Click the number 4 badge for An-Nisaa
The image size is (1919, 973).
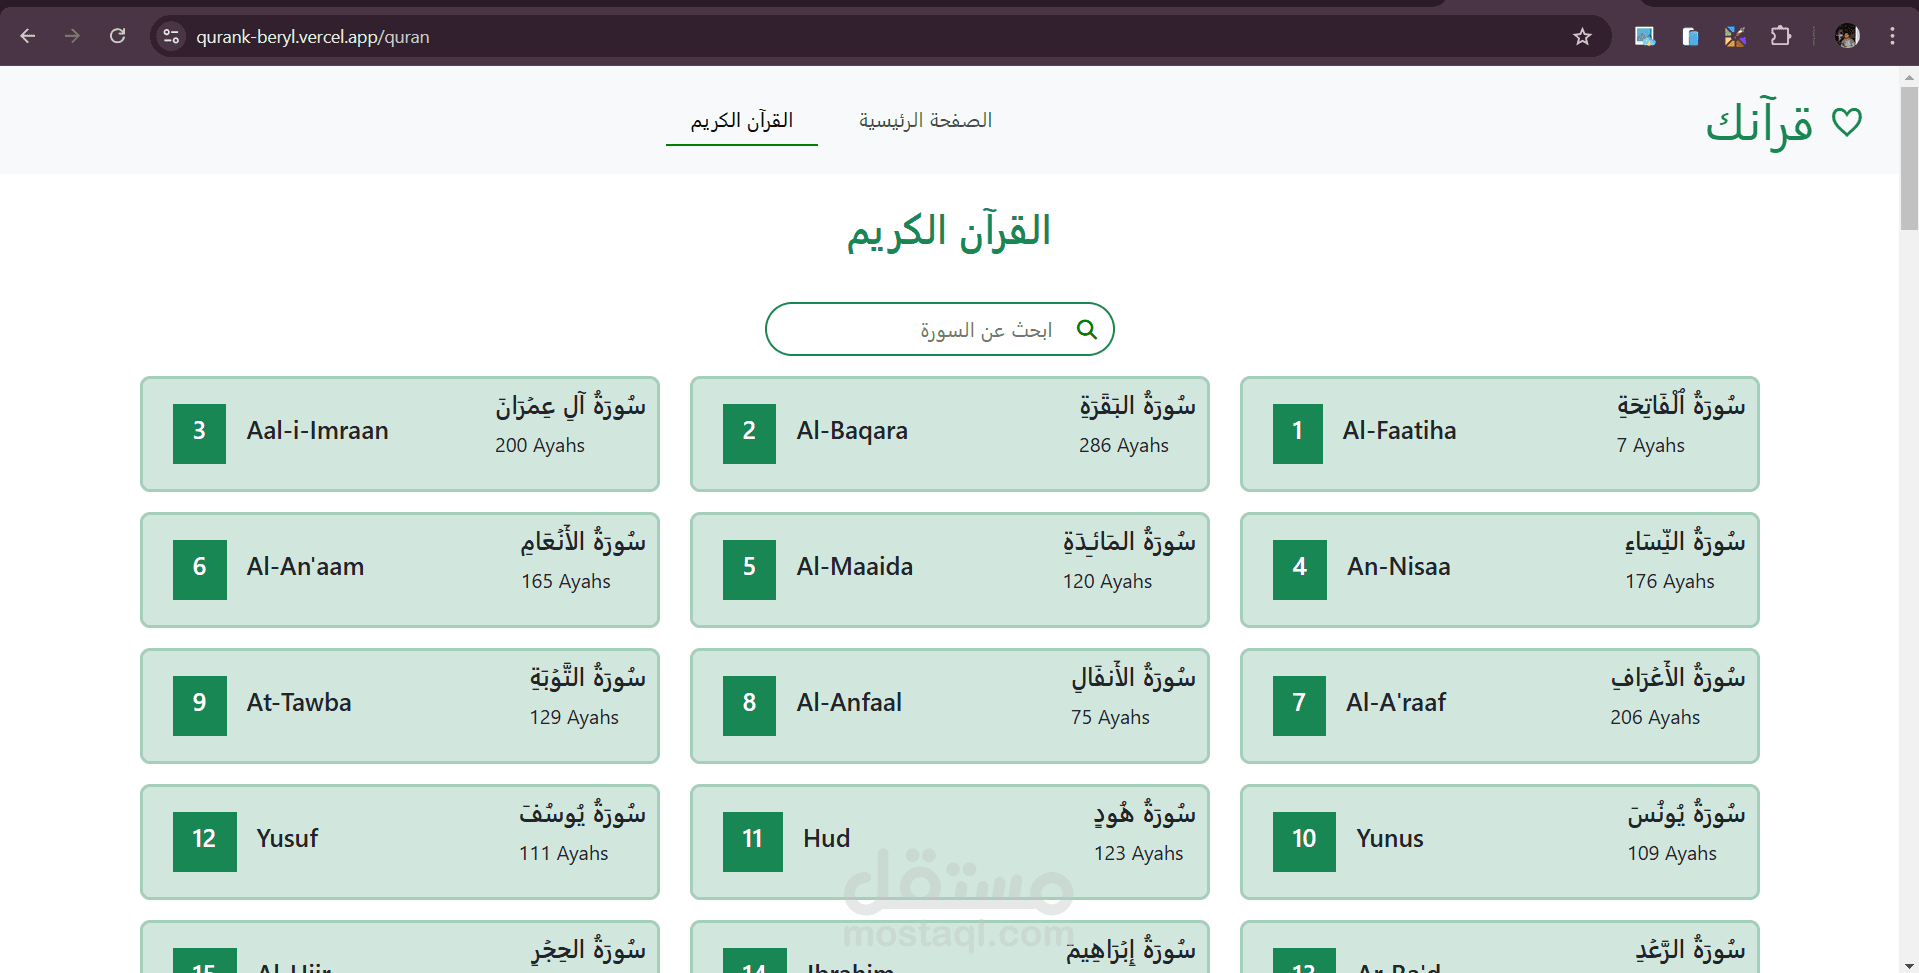(x=1300, y=569)
